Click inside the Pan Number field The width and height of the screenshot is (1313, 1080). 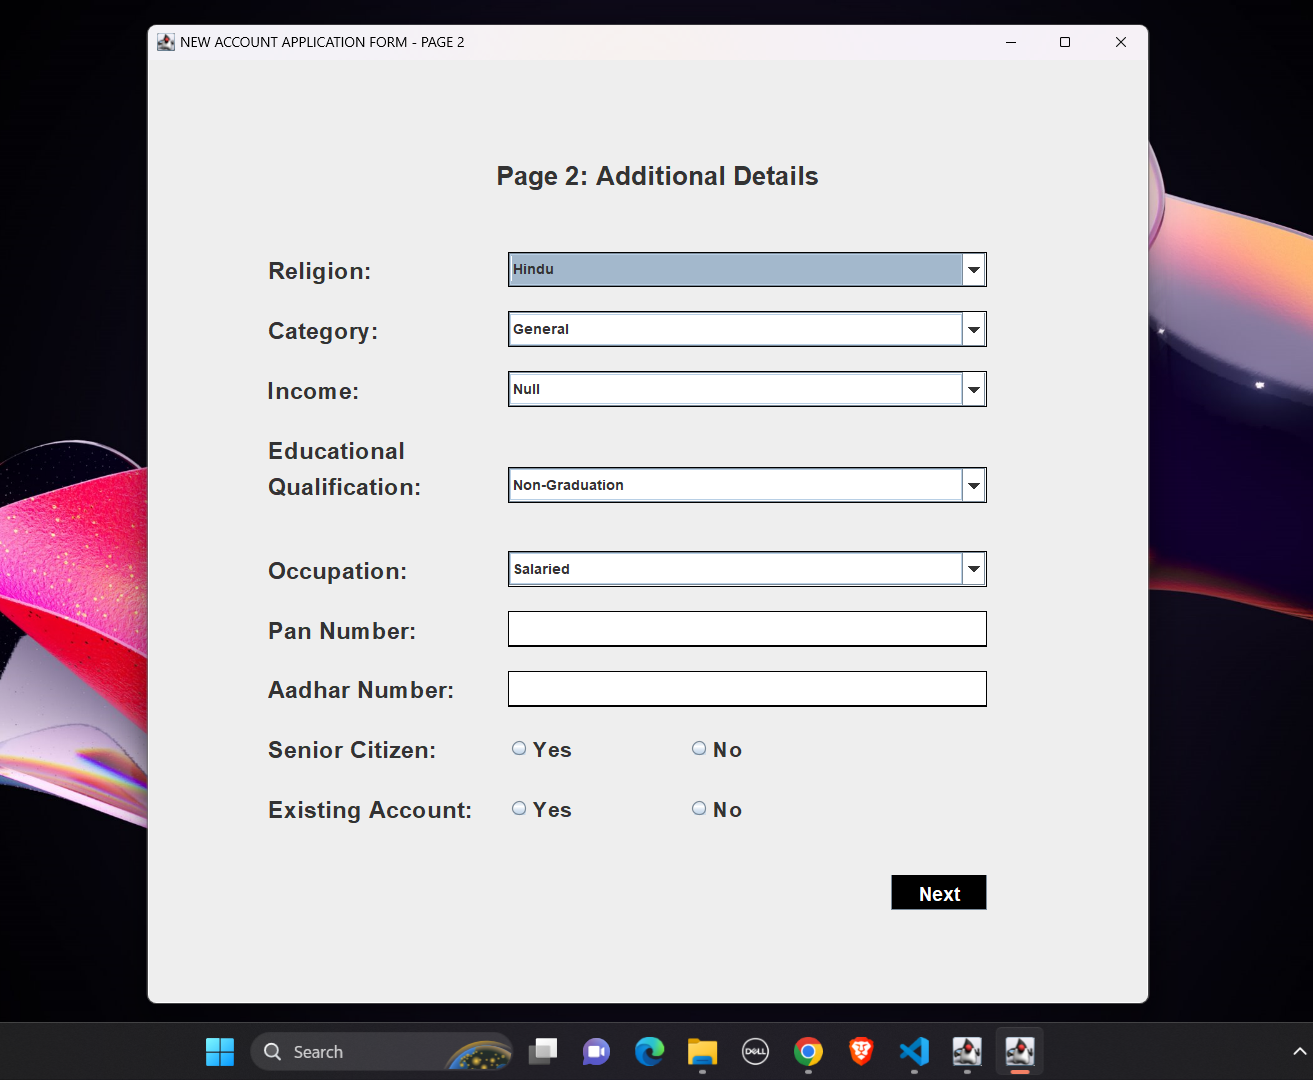pos(747,629)
